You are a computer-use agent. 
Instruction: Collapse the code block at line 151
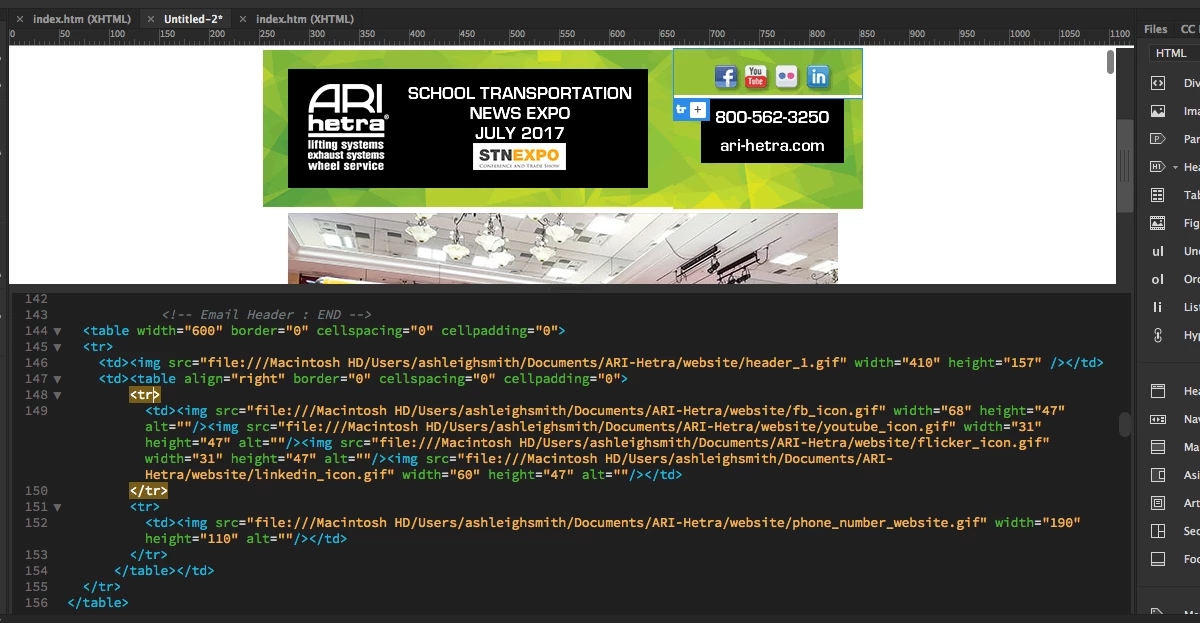[57, 507]
